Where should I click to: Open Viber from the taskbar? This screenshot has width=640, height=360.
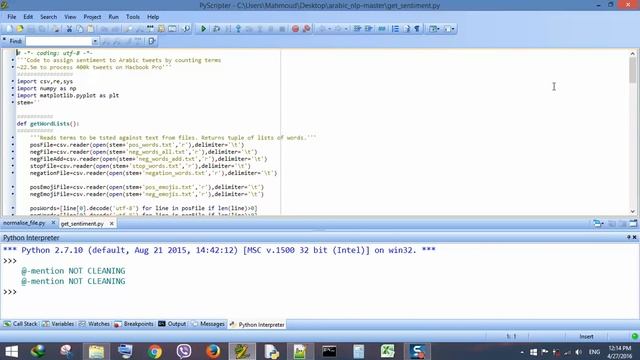pos(184,351)
